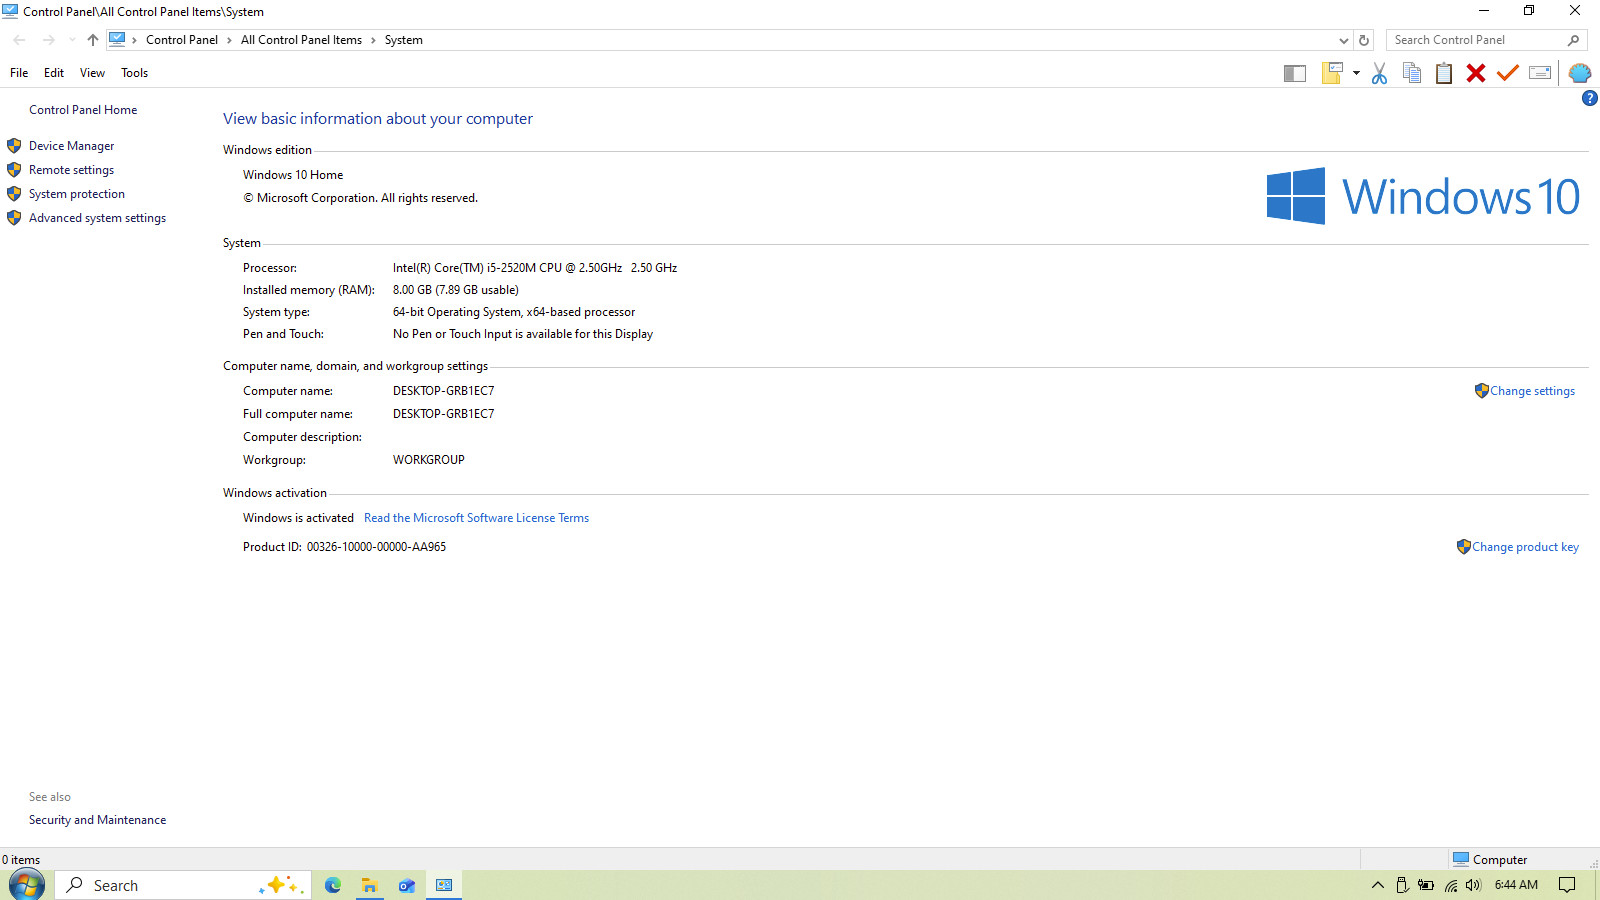Open Microsoft Edge from taskbar
This screenshot has height=900, width=1600.
click(333, 885)
